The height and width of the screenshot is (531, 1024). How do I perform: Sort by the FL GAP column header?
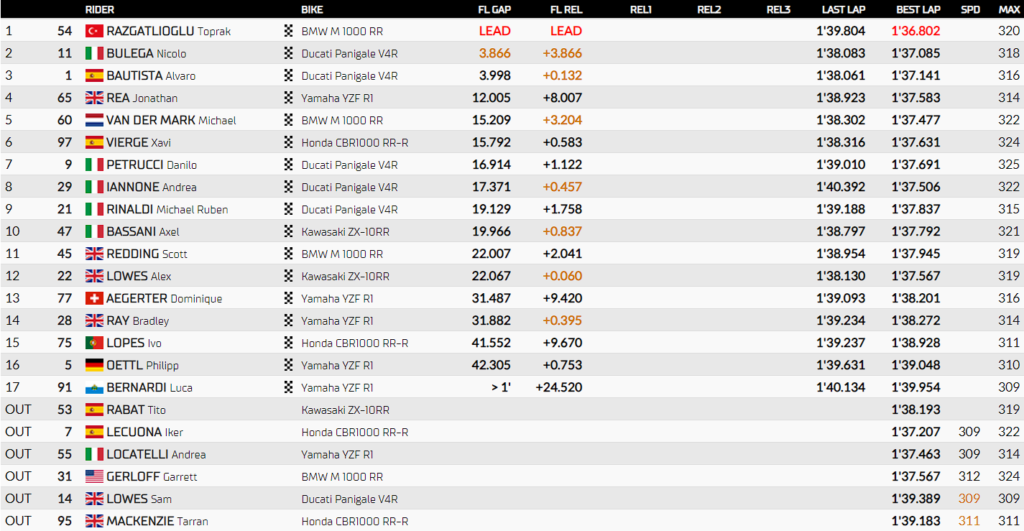(495, 9)
